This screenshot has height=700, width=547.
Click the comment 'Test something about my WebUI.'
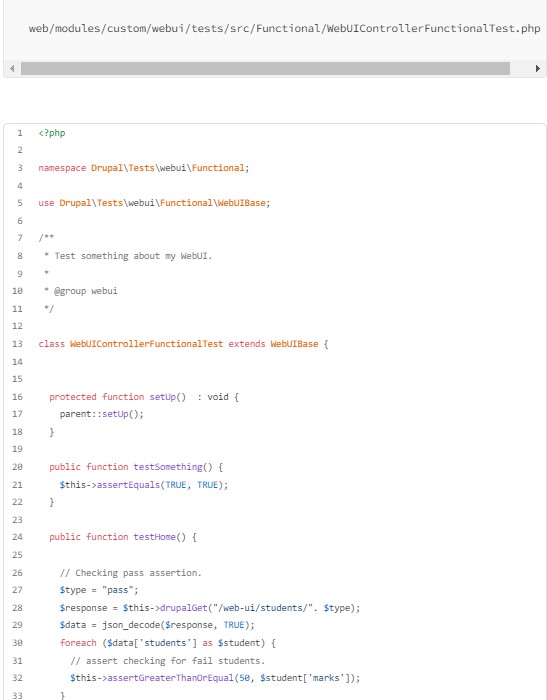133,256
